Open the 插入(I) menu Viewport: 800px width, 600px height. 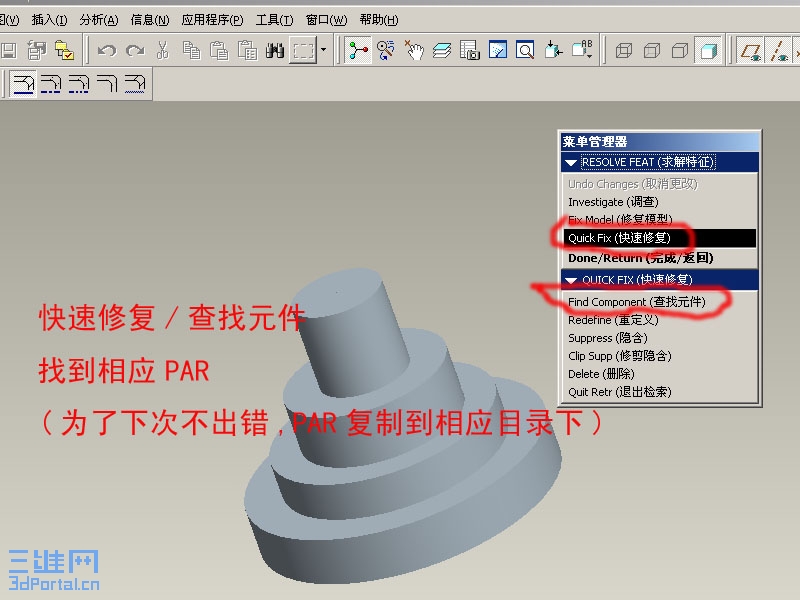(49, 20)
